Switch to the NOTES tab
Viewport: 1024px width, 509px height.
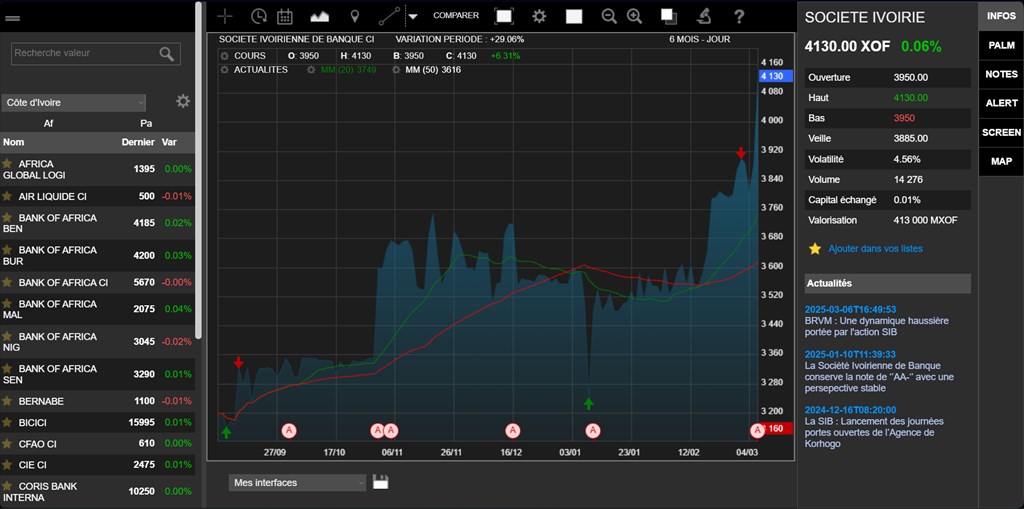tap(1001, 74)
